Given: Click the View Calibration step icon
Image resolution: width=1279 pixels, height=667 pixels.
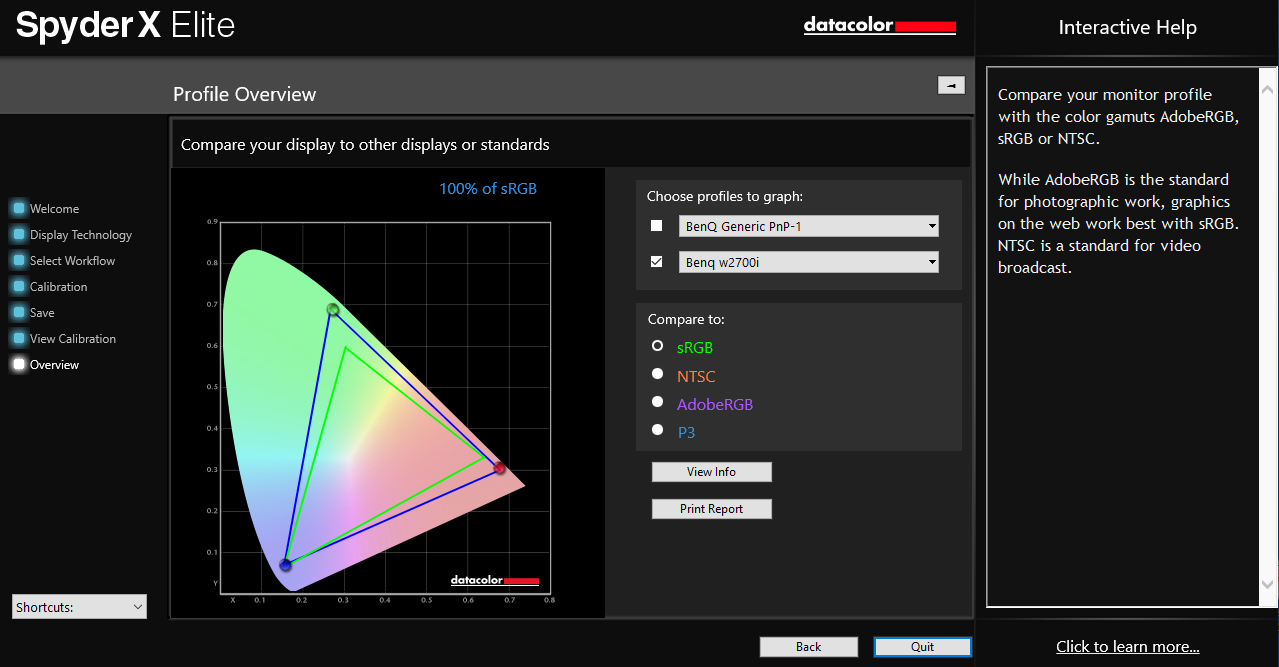Looking at the screenshot, I should (x=19, y=339).
